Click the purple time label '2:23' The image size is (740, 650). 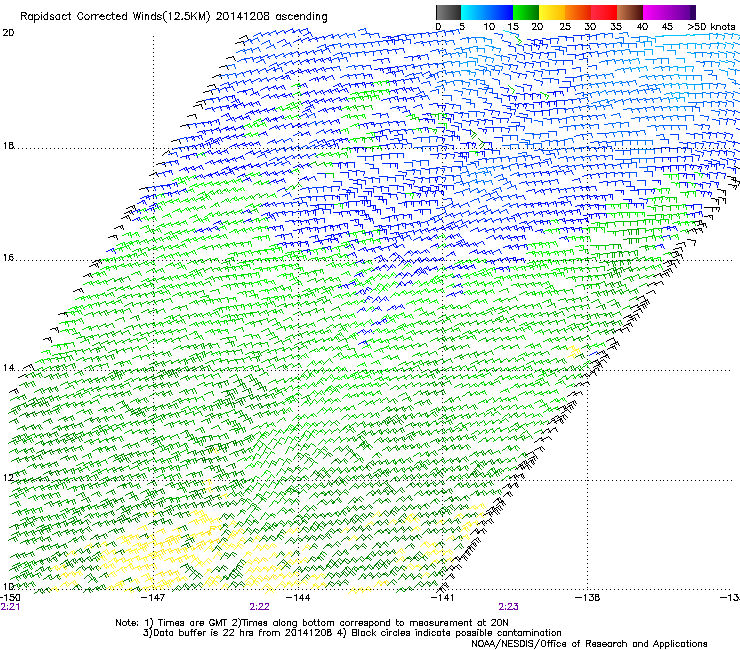click(508, 607)
